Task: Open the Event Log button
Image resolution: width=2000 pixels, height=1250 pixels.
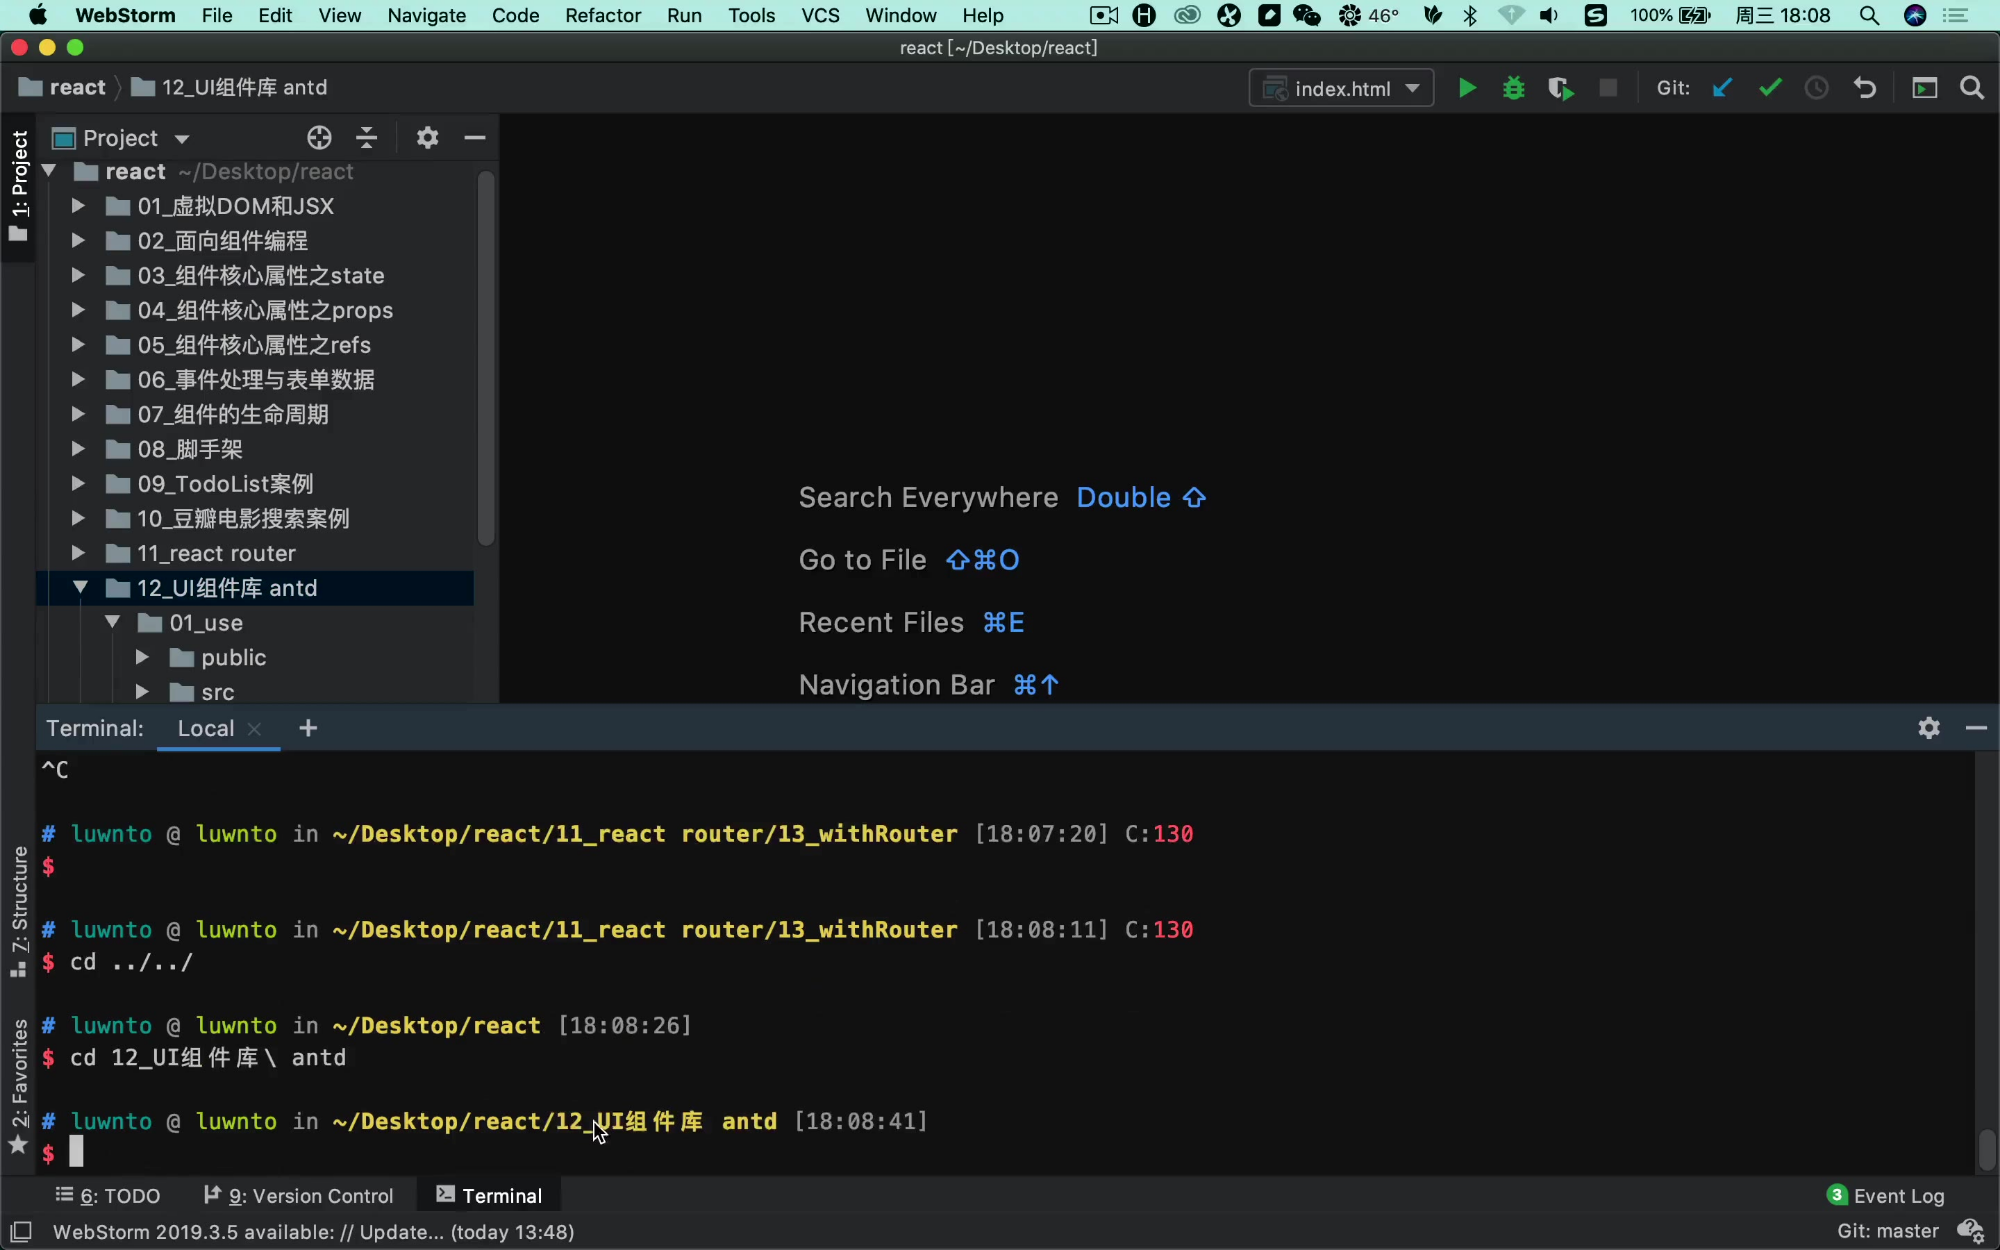Action: 1886,1196
